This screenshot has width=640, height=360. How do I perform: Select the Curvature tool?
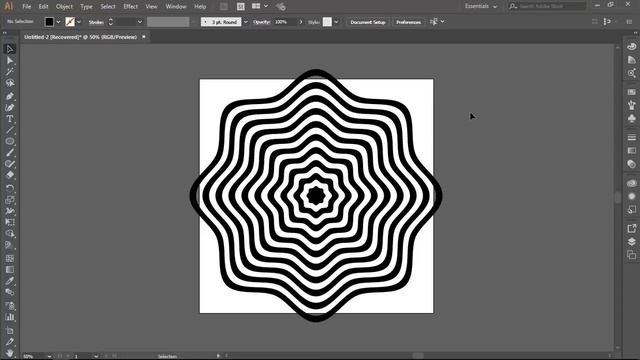coord(10,108)
